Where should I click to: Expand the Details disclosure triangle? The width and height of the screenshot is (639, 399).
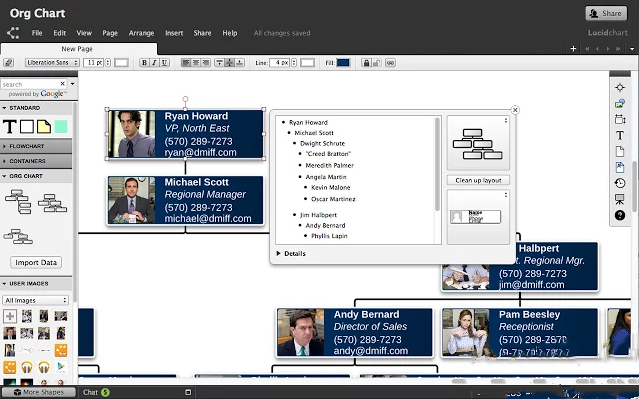tap(278, 253)
